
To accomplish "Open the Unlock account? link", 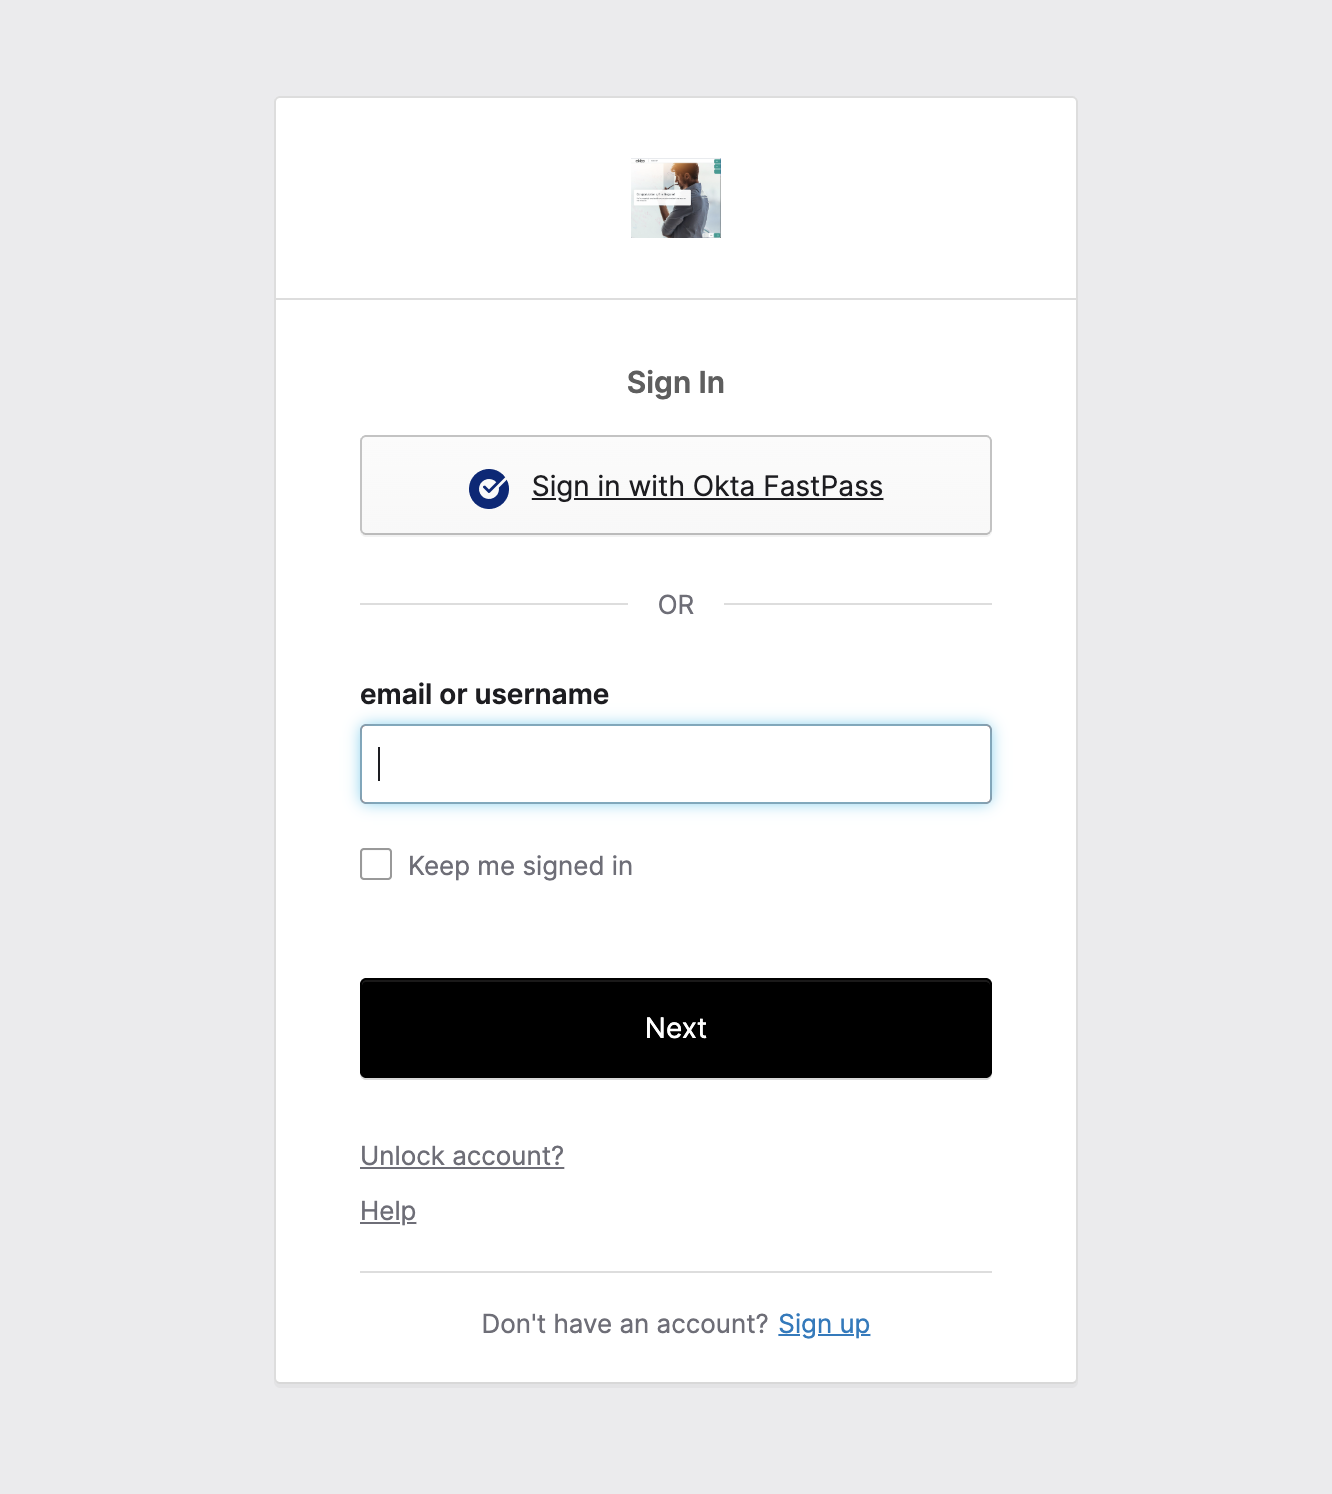I will pyautogui.click(x=462, y=1156).
